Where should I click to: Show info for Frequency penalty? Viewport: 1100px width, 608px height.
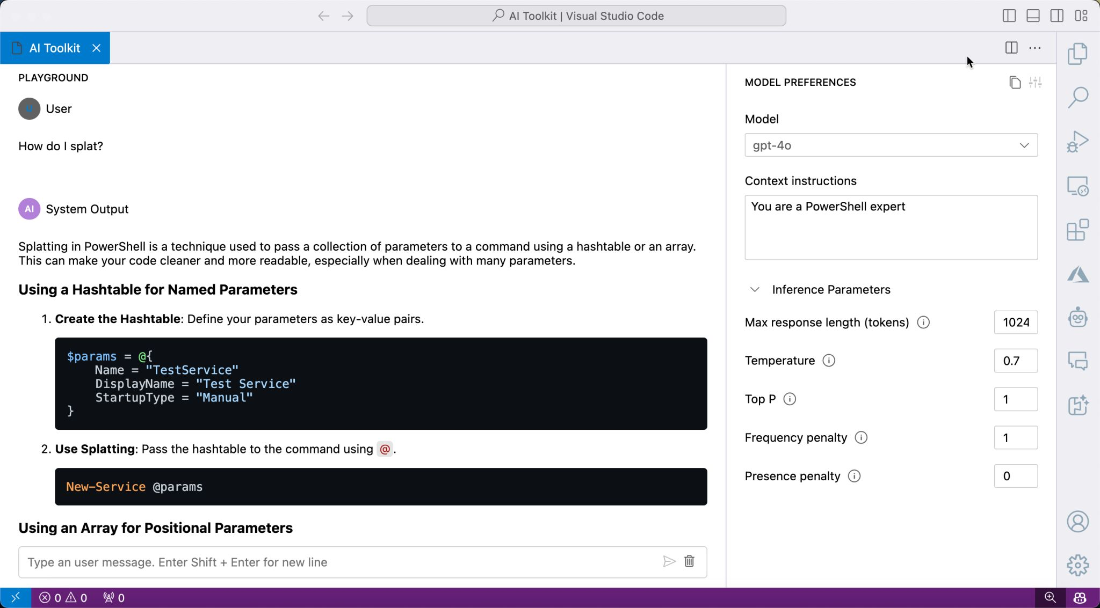(861, 438)
